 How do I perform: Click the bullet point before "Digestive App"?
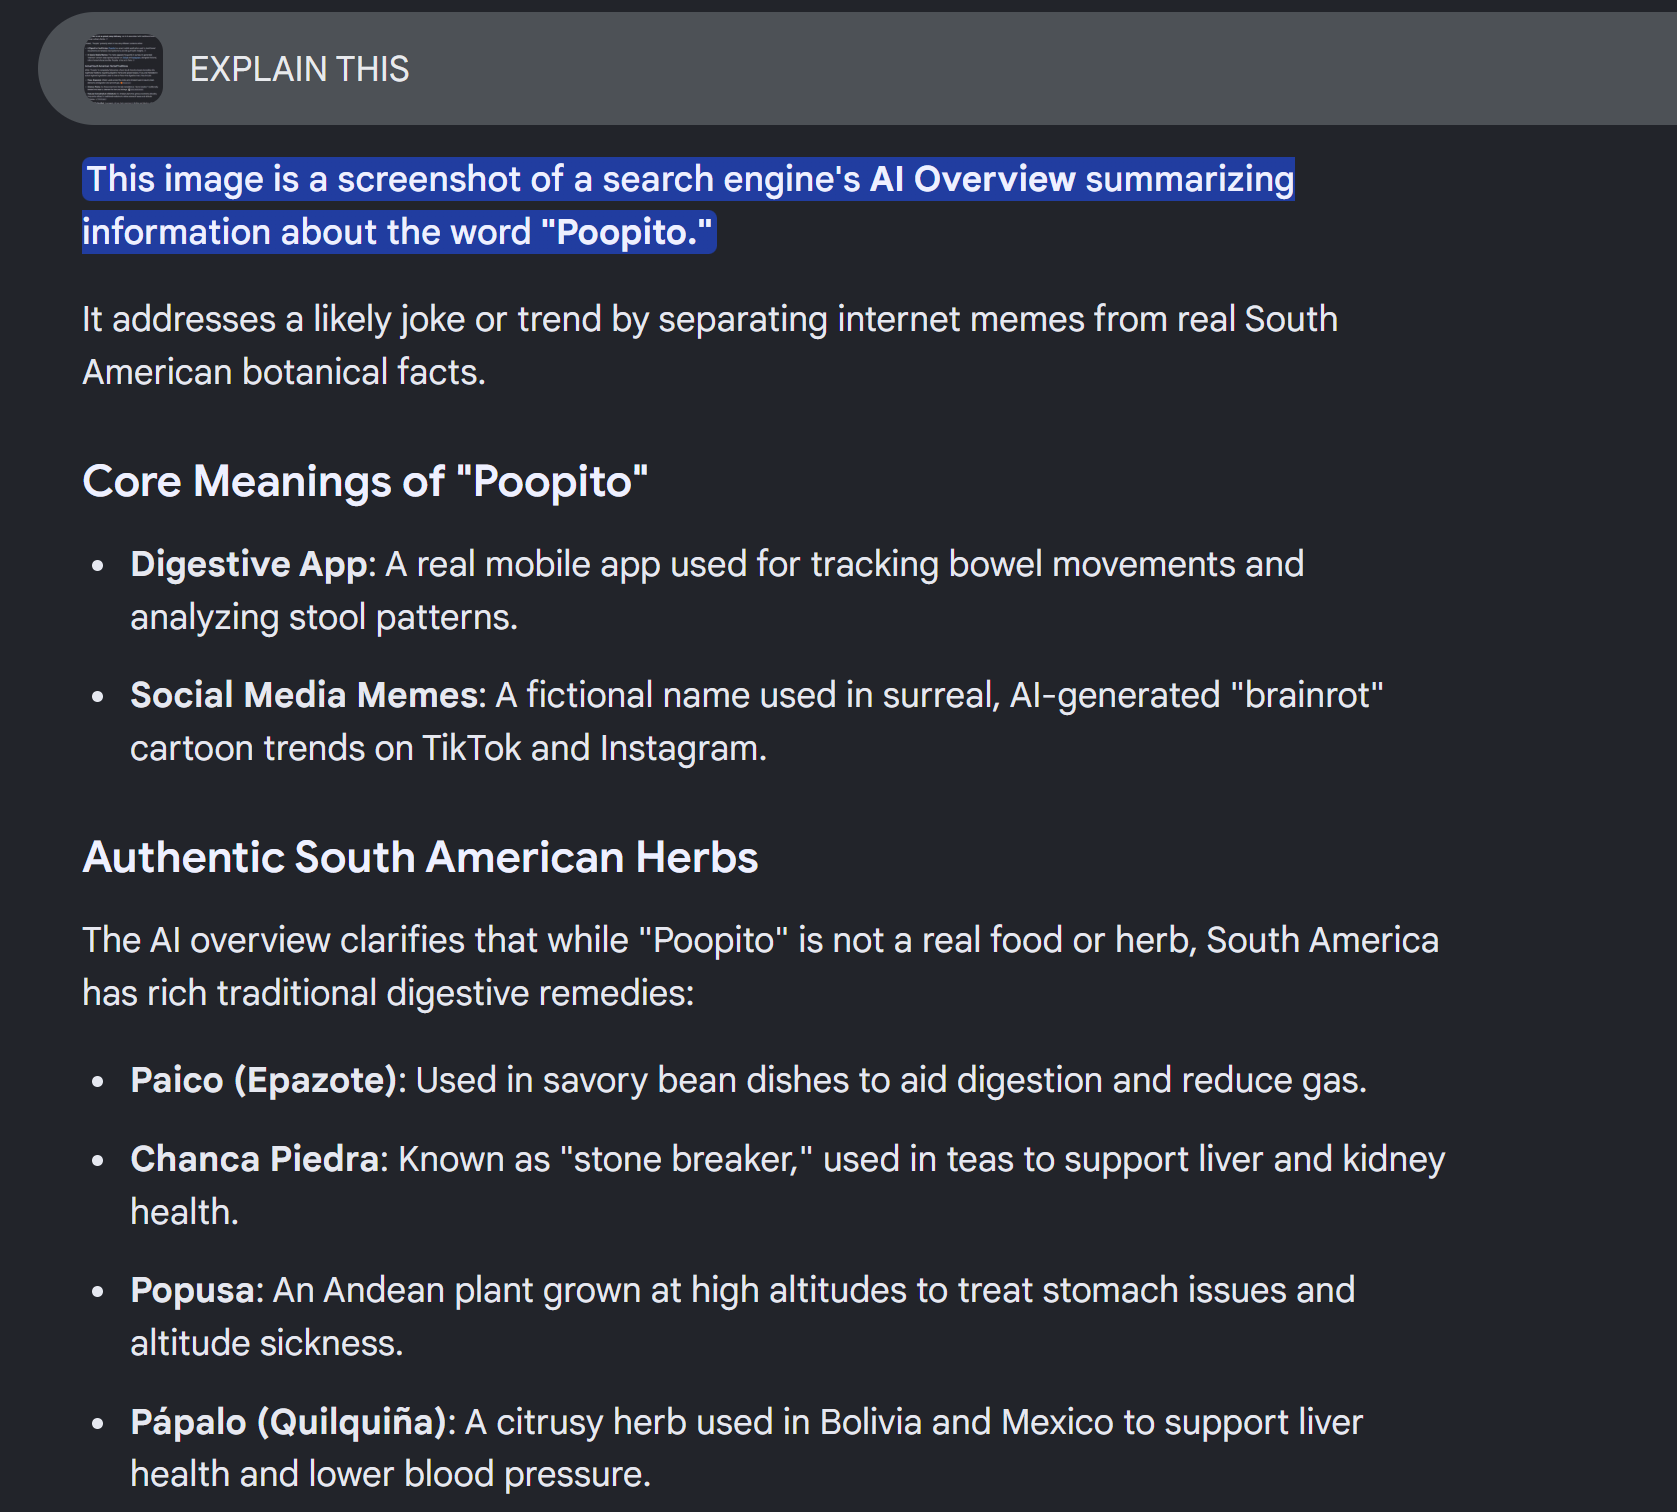point(97,566)
